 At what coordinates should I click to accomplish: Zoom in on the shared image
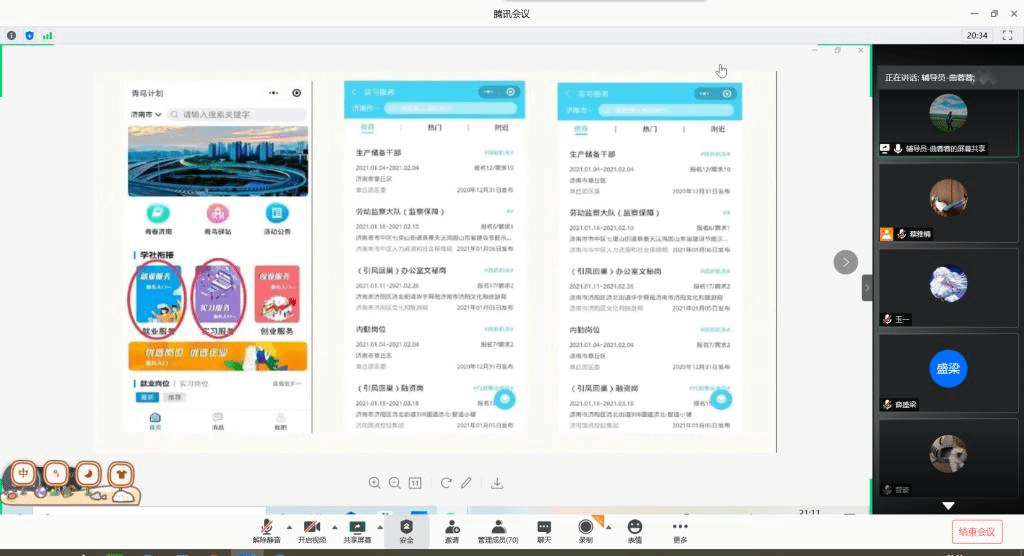point(374,483)
